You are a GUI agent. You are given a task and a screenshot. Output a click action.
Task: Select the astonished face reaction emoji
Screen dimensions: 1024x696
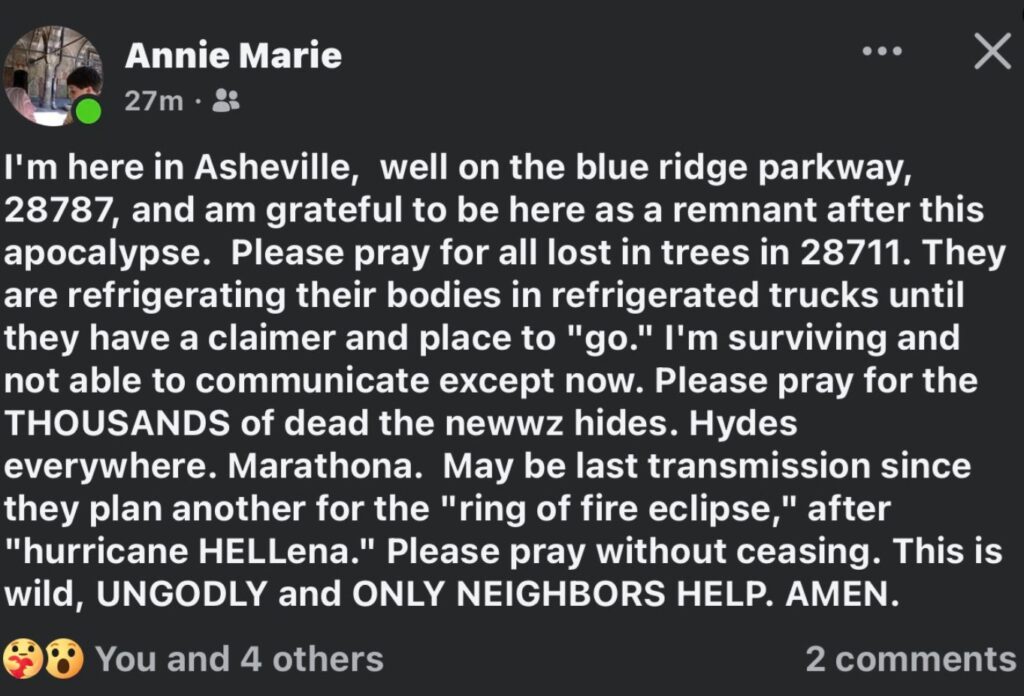coord(62,658)
